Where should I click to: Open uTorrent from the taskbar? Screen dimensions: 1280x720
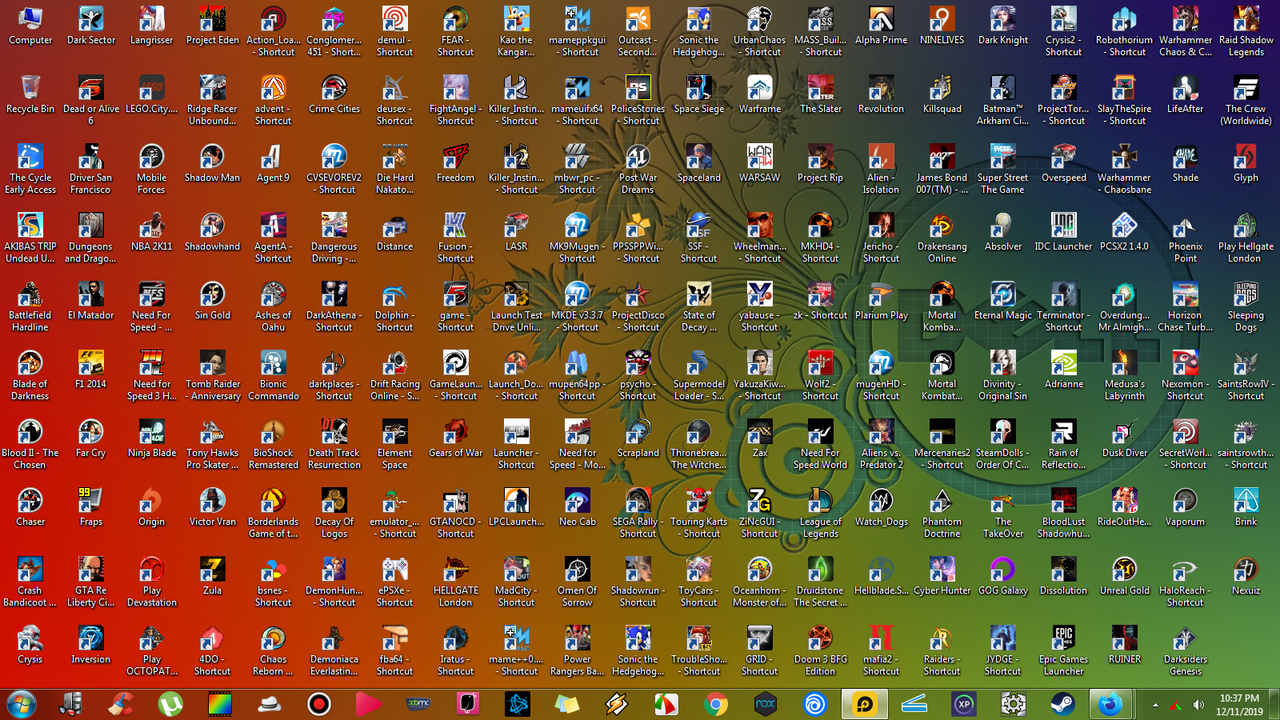[x=171, y=704]
